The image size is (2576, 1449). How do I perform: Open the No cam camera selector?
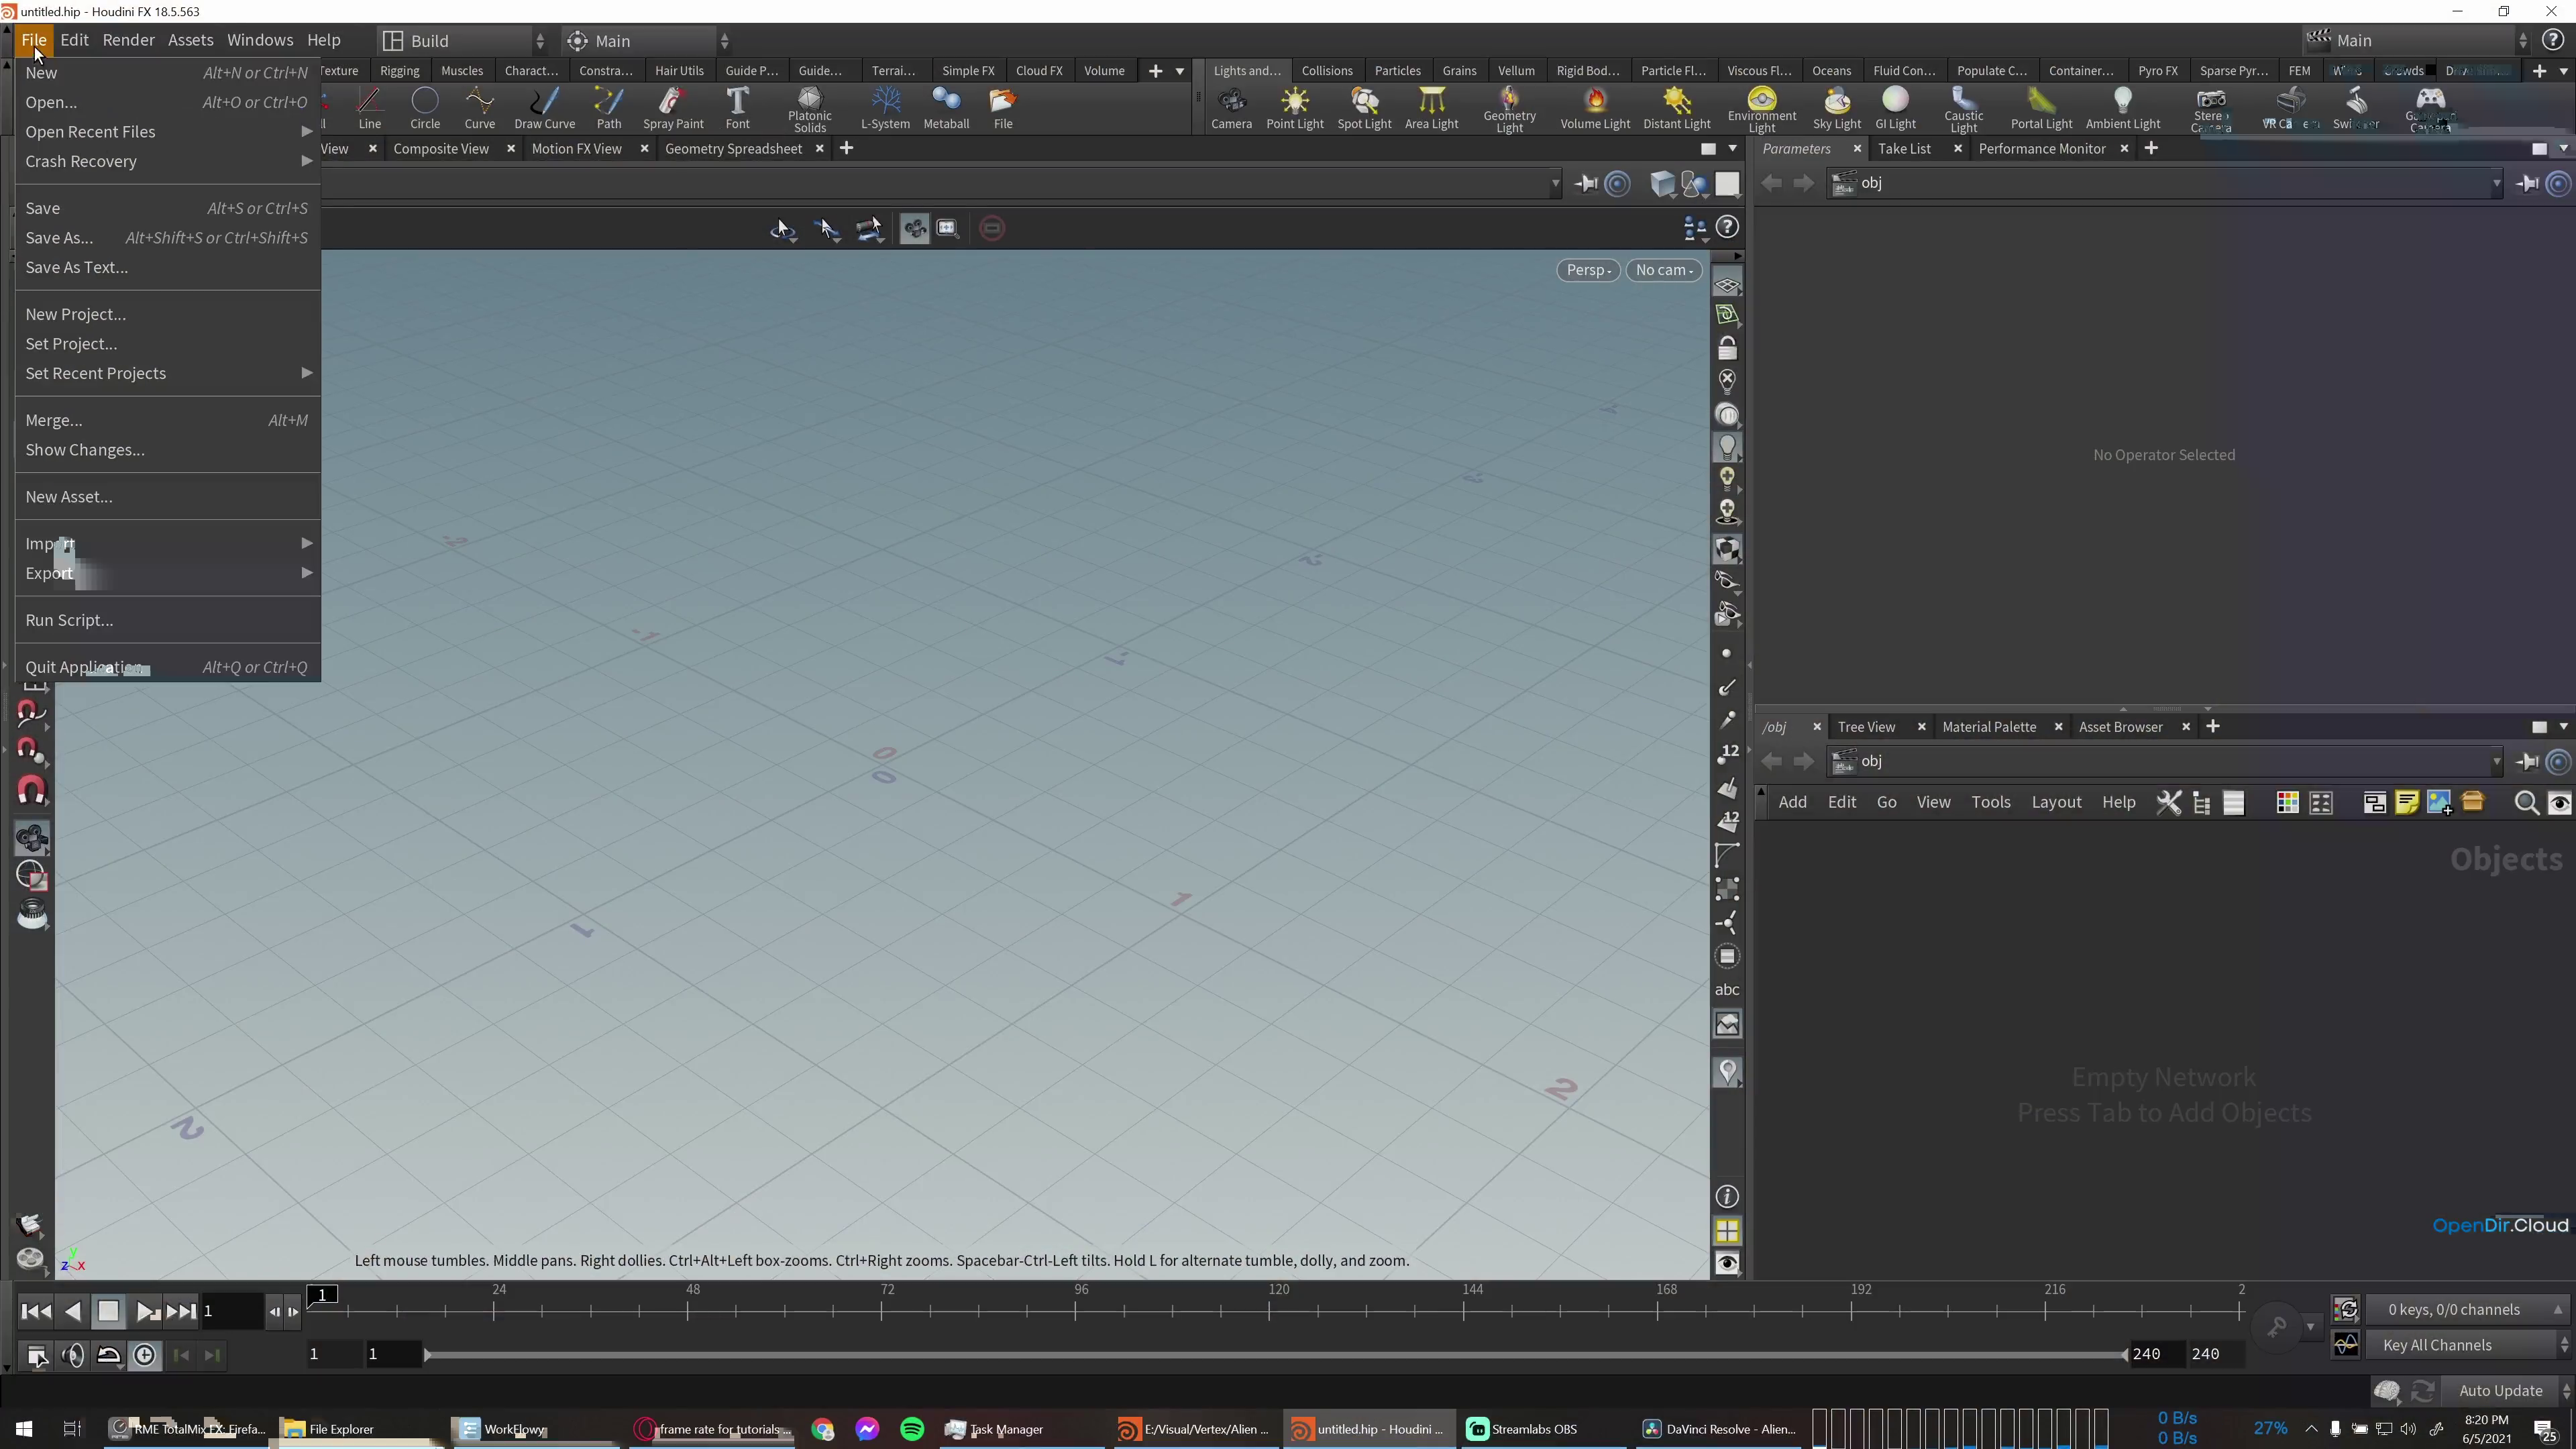pos(1663,270)
